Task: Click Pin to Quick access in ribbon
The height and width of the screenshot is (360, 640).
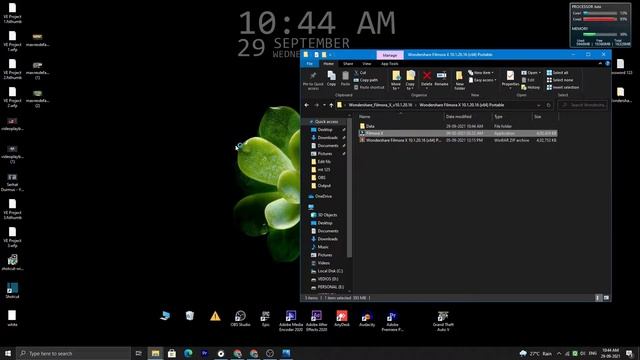Action: [313, 80]
